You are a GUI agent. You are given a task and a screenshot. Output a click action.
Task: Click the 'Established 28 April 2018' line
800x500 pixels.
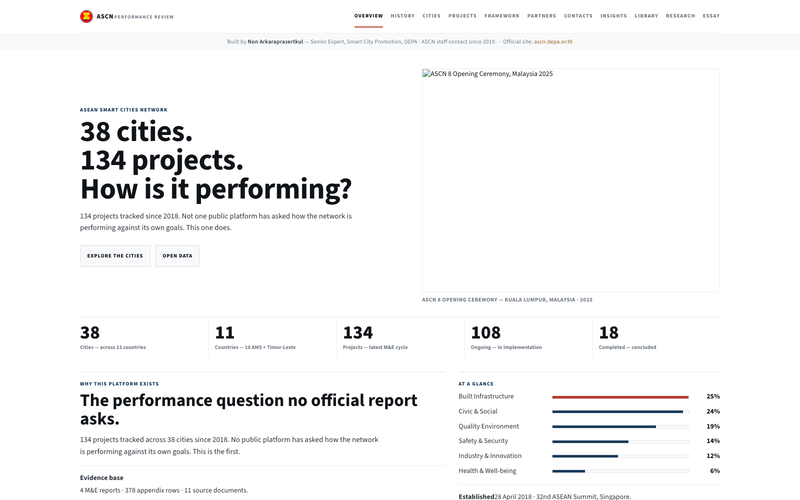coord(544,496)
